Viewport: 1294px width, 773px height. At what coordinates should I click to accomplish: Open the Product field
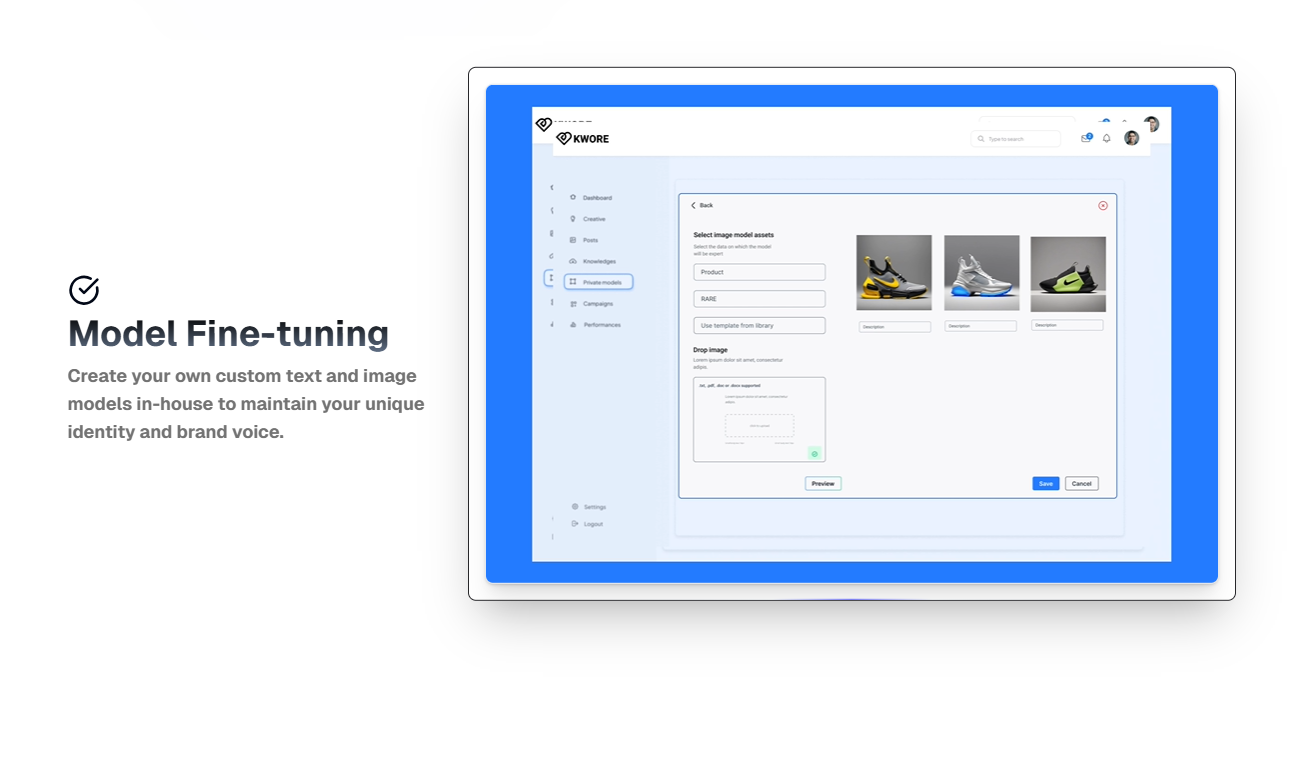point(759,272)
